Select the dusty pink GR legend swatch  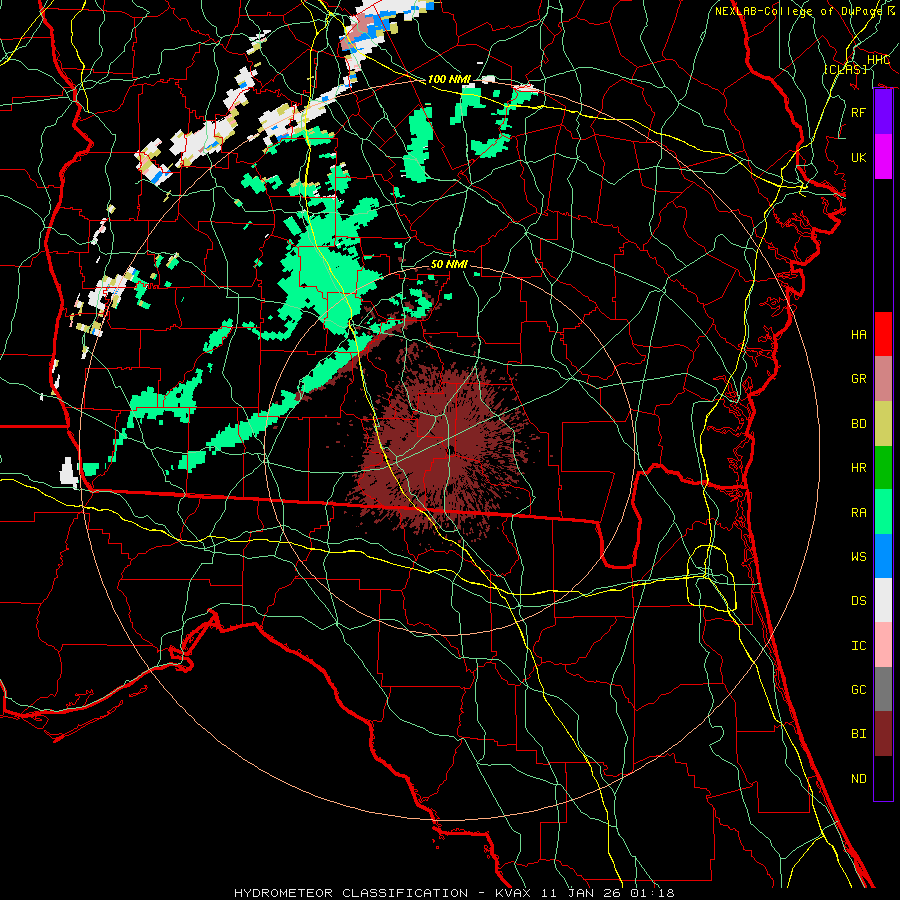[883, 378]
